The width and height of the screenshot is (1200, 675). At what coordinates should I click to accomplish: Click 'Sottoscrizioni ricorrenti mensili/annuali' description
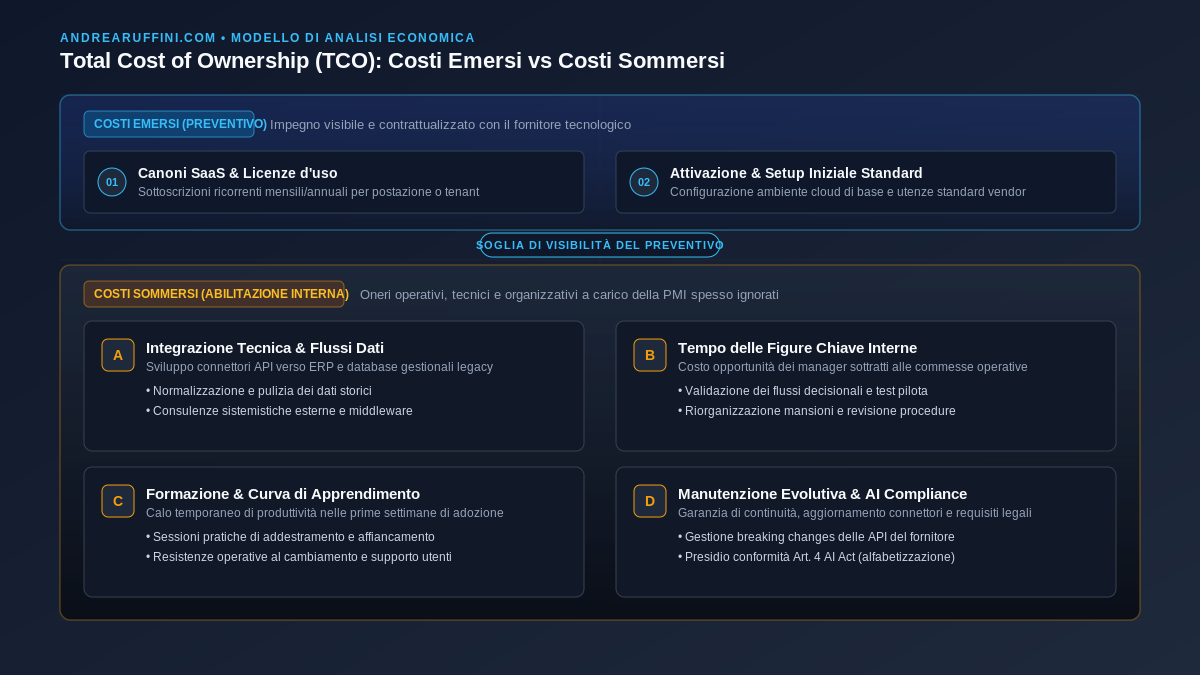click(308, 192)
